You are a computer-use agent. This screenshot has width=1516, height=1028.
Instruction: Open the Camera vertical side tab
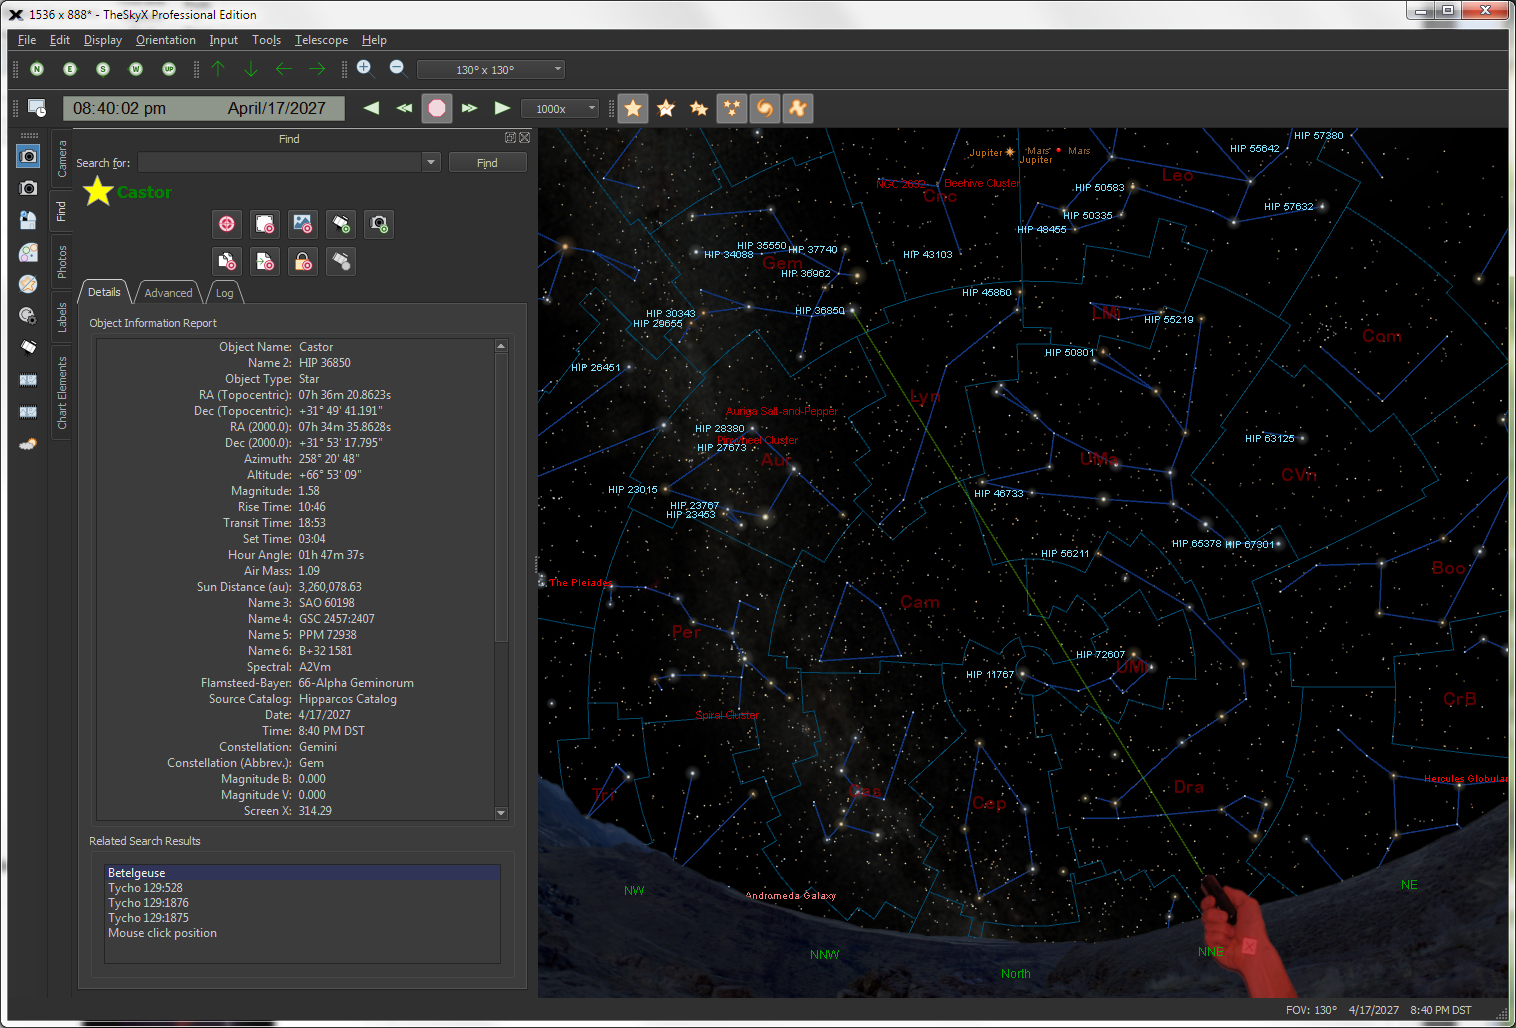tap(62, 158)
